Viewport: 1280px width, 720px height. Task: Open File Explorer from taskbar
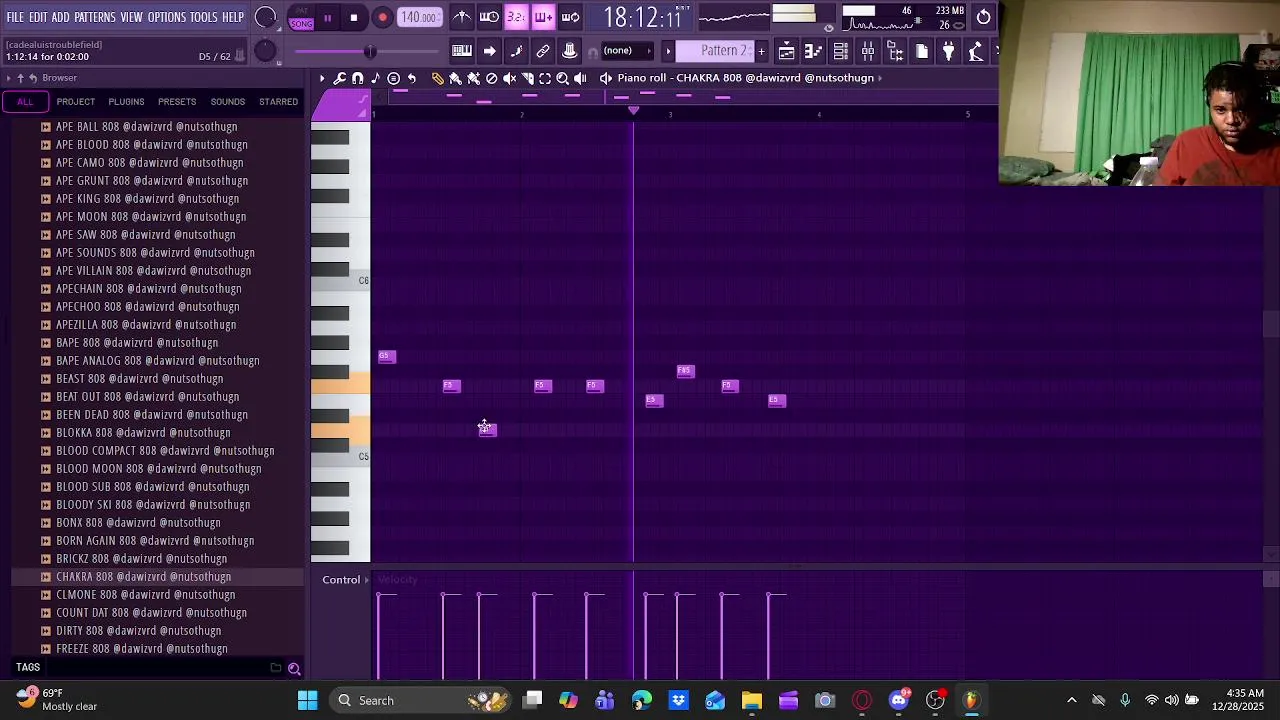tap(752, 700)
